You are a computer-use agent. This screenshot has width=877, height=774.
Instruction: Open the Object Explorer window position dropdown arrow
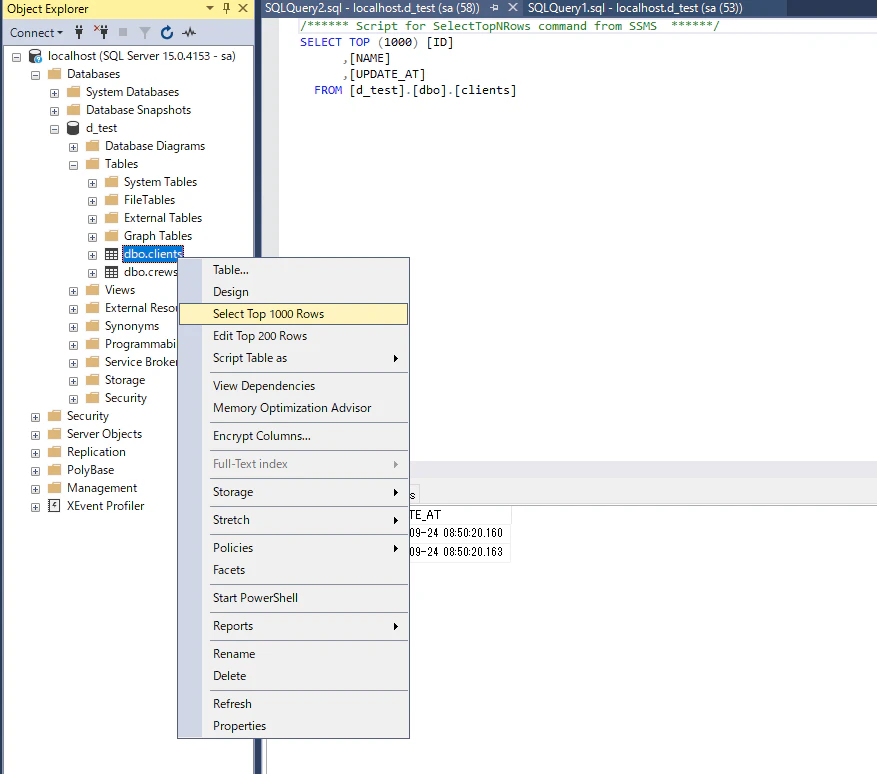coord(210,8)
